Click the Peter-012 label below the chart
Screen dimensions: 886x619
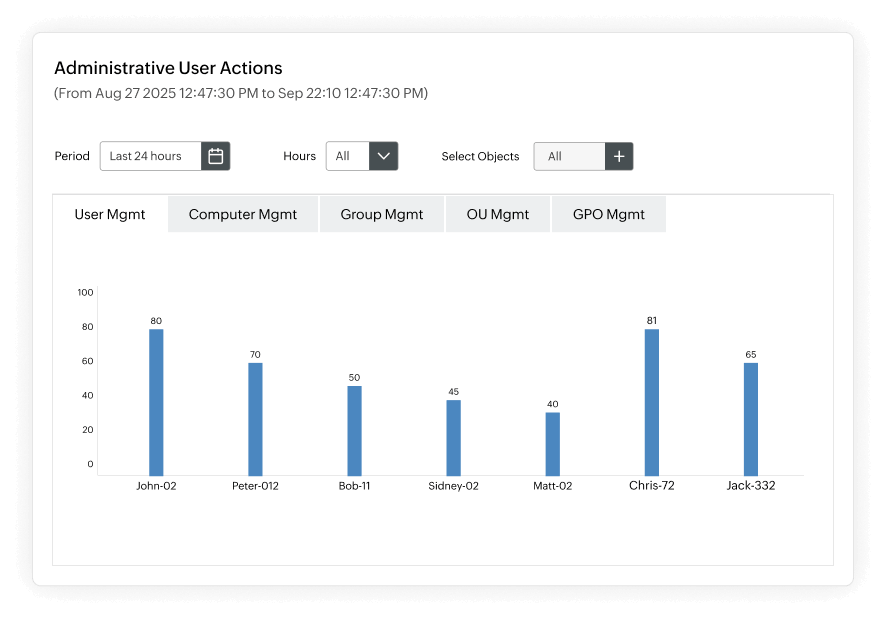click(x=255, y=486)
